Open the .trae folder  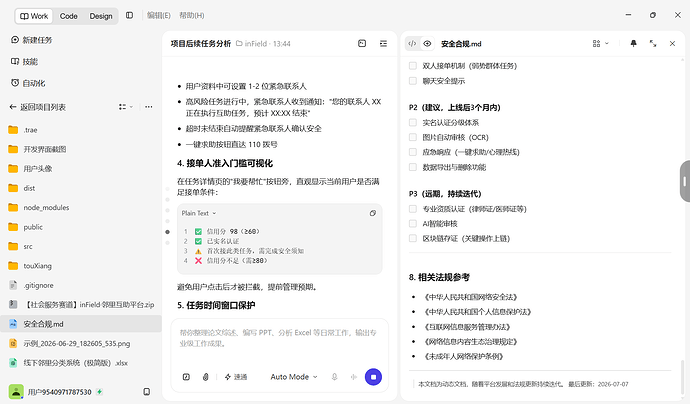pyautogui.click(x=81, y=130)
